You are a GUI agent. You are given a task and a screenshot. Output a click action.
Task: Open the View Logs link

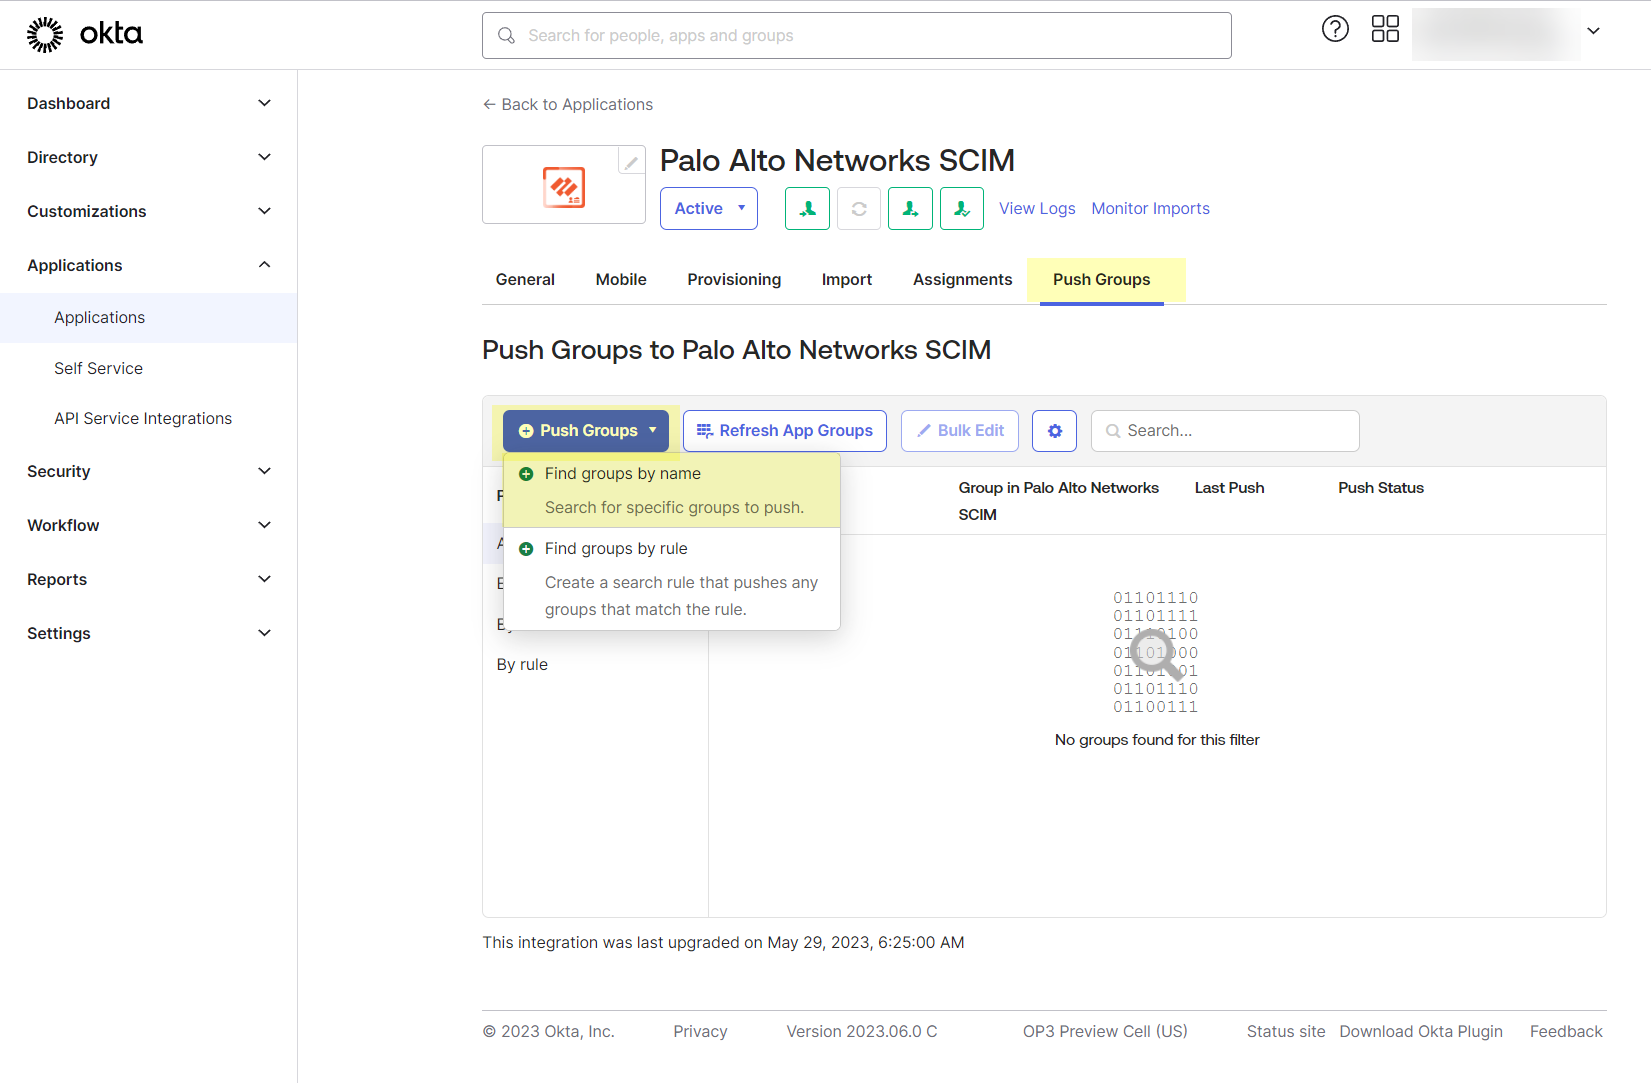click(x=1037, y=209)
